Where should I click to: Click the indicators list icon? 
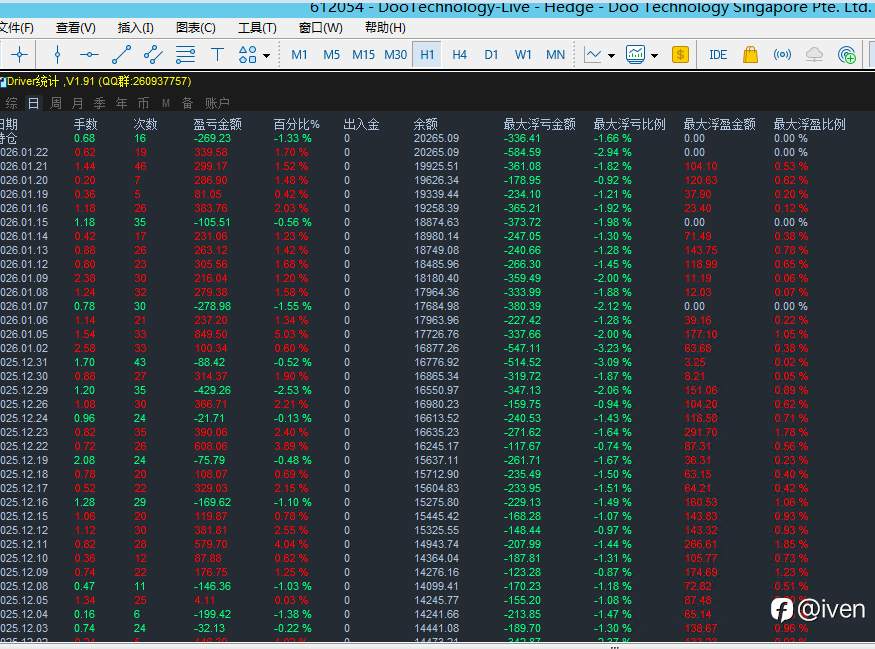636,55
